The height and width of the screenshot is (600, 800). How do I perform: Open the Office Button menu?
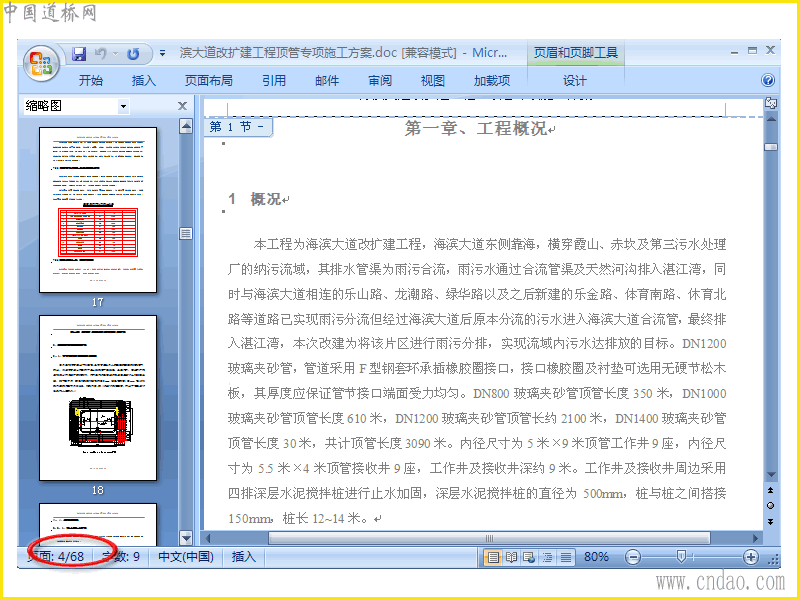tap(41, 64)
